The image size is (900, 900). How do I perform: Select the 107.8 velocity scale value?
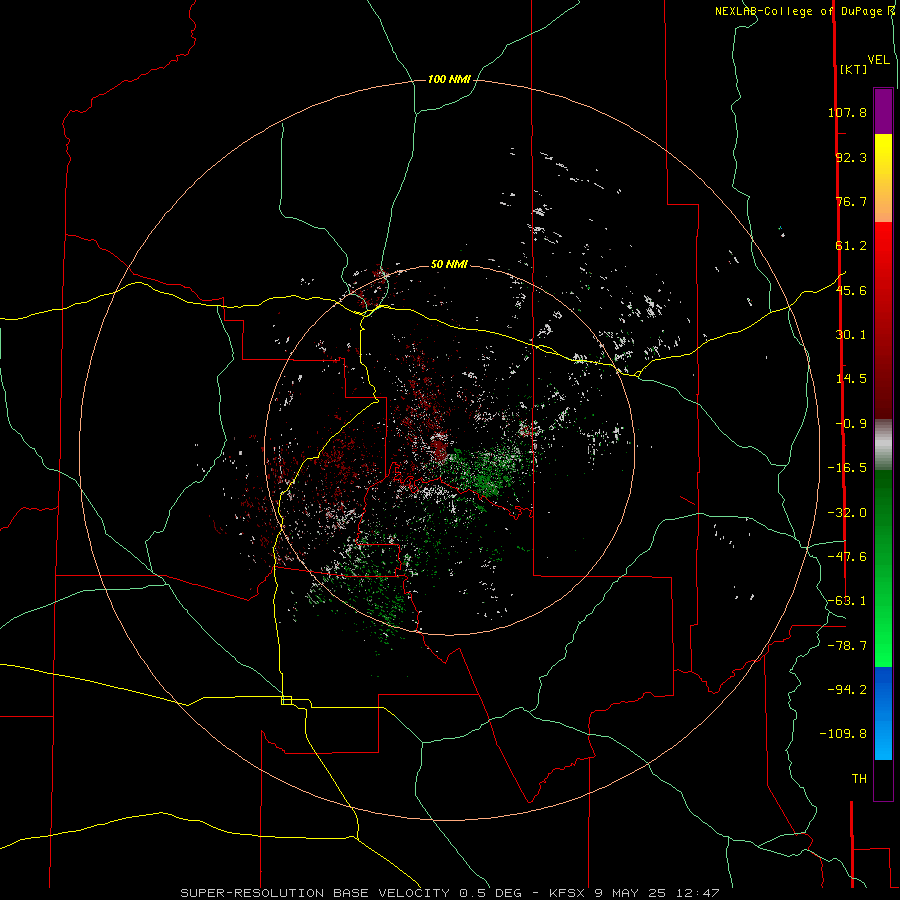847,112
